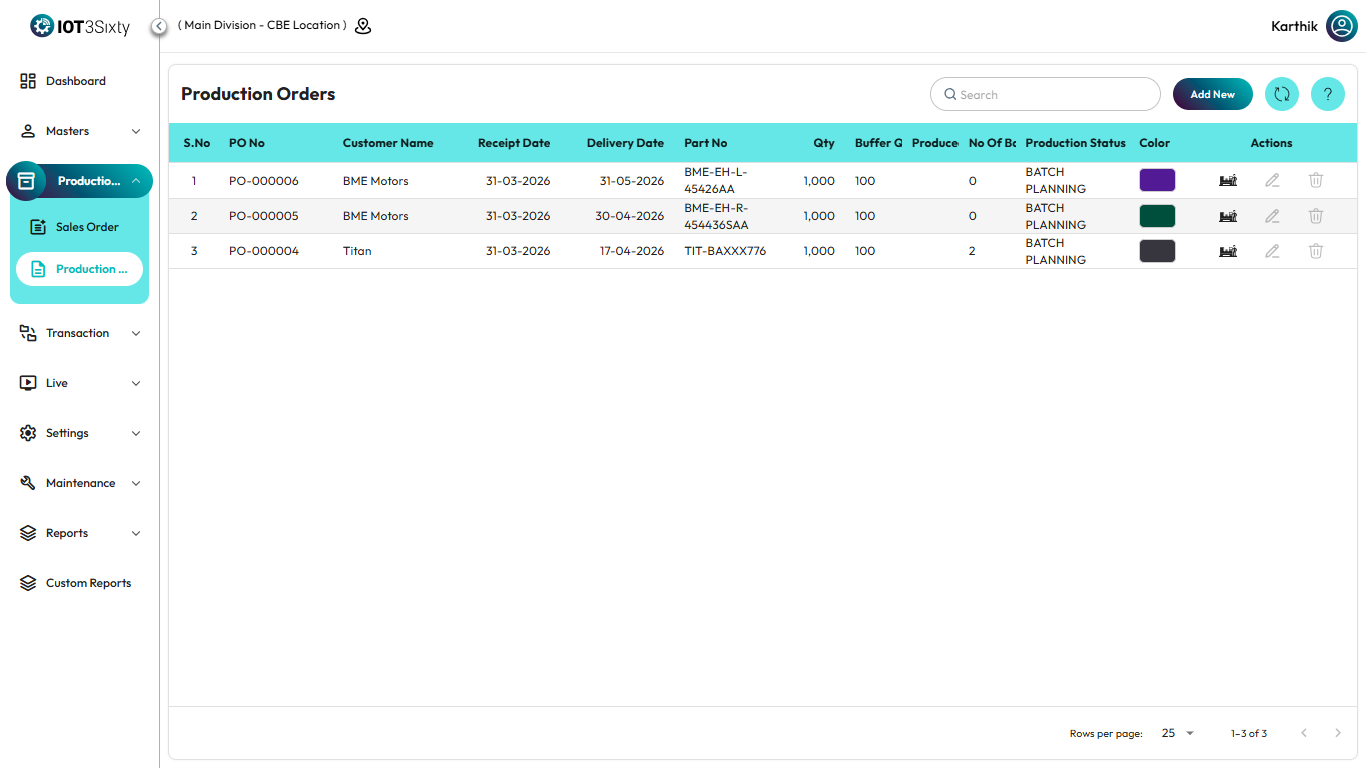Go to Dashboard in the sidebar

[75, 81]
